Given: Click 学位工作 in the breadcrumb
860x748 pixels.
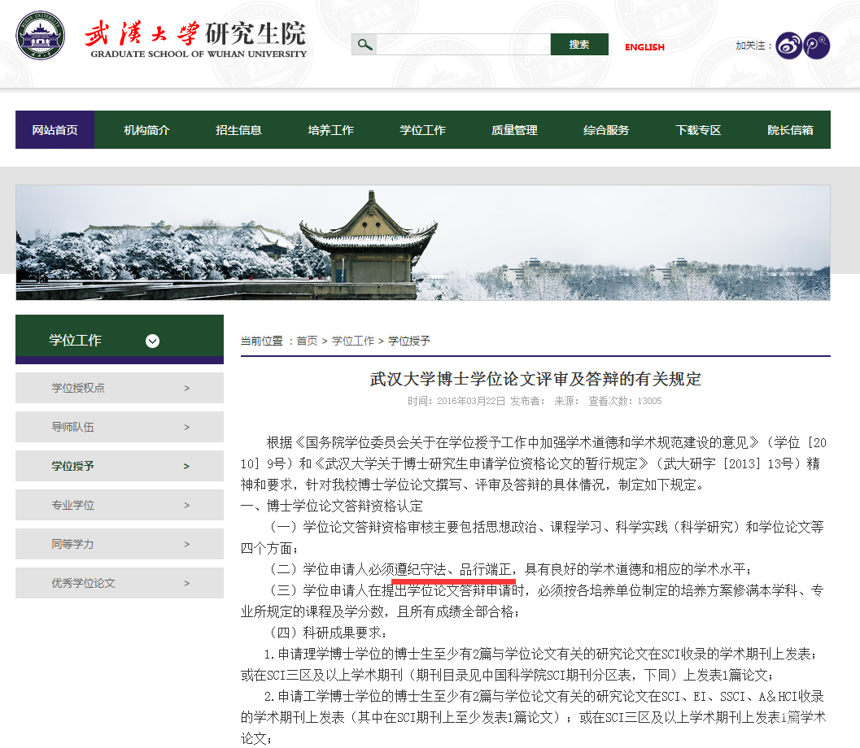Looking at the screenshot, I should (353, 341).
